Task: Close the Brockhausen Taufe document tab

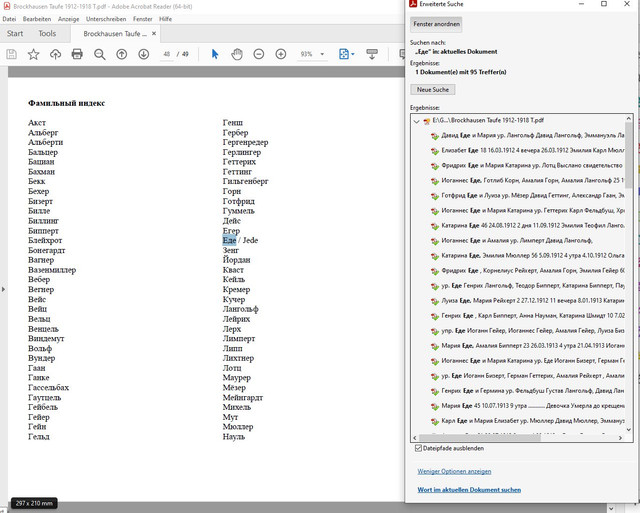Action: 154,33
